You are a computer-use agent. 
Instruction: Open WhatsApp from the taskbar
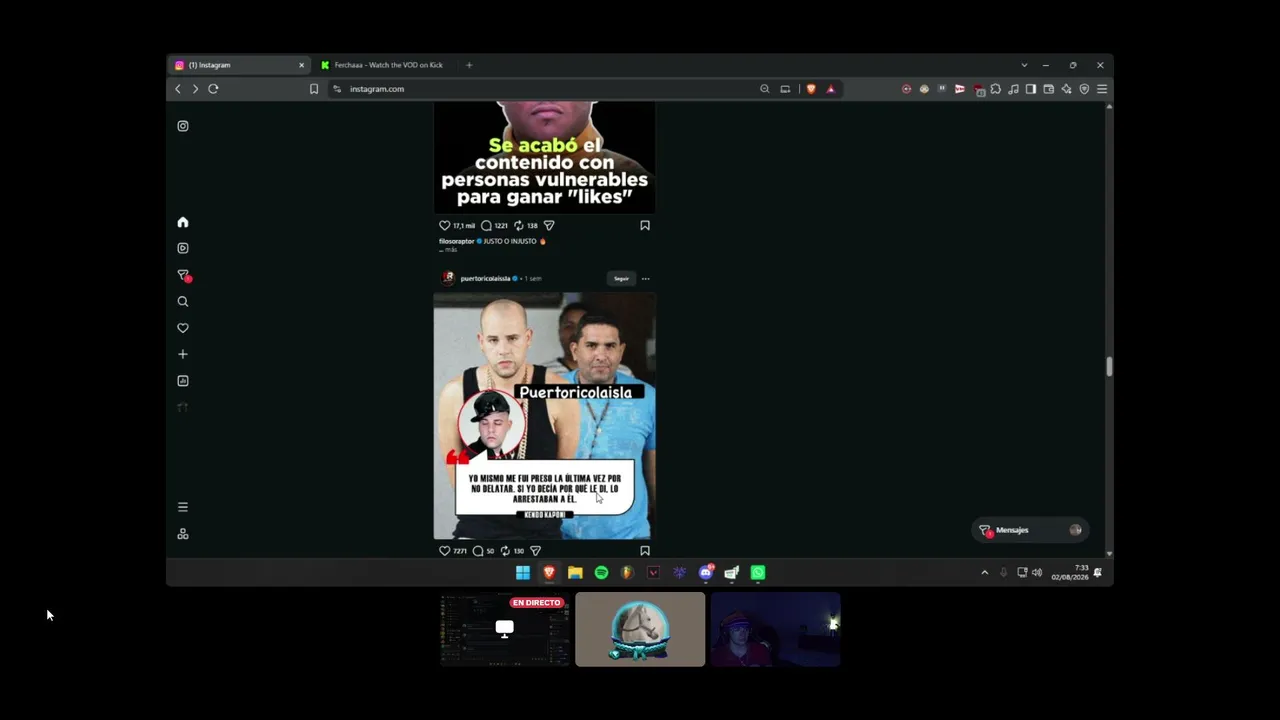[758, 573]
